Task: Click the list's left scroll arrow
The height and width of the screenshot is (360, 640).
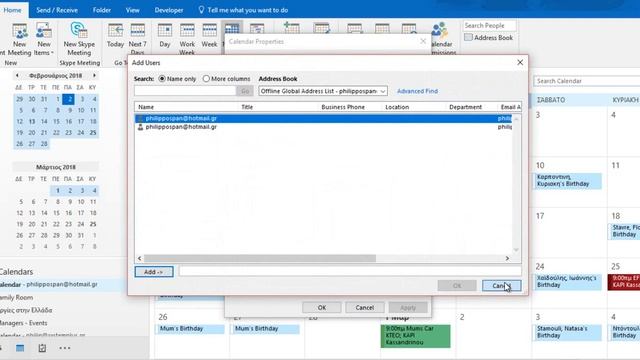Action: tap(140, 258)
